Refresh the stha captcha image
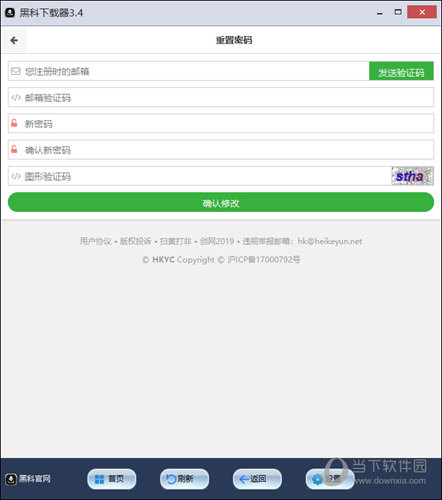 412,176
